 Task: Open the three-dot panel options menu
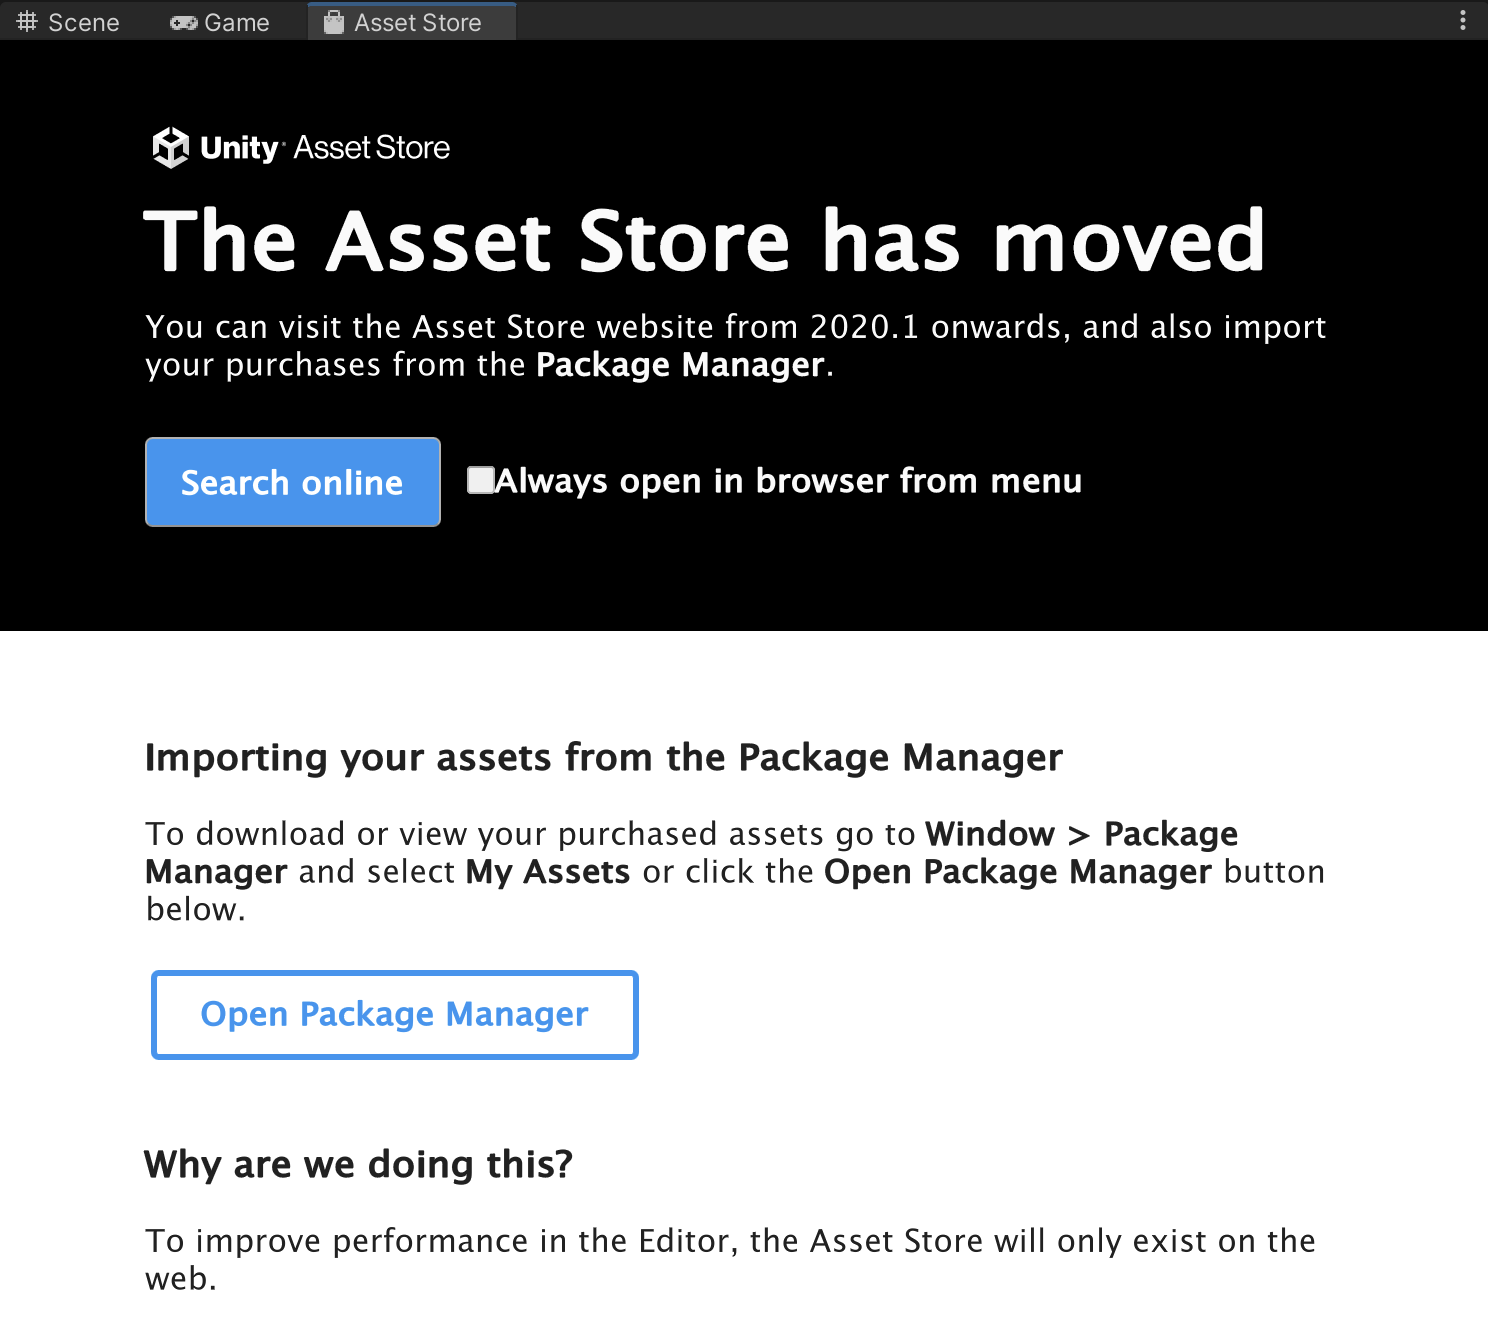[1462, 20]
